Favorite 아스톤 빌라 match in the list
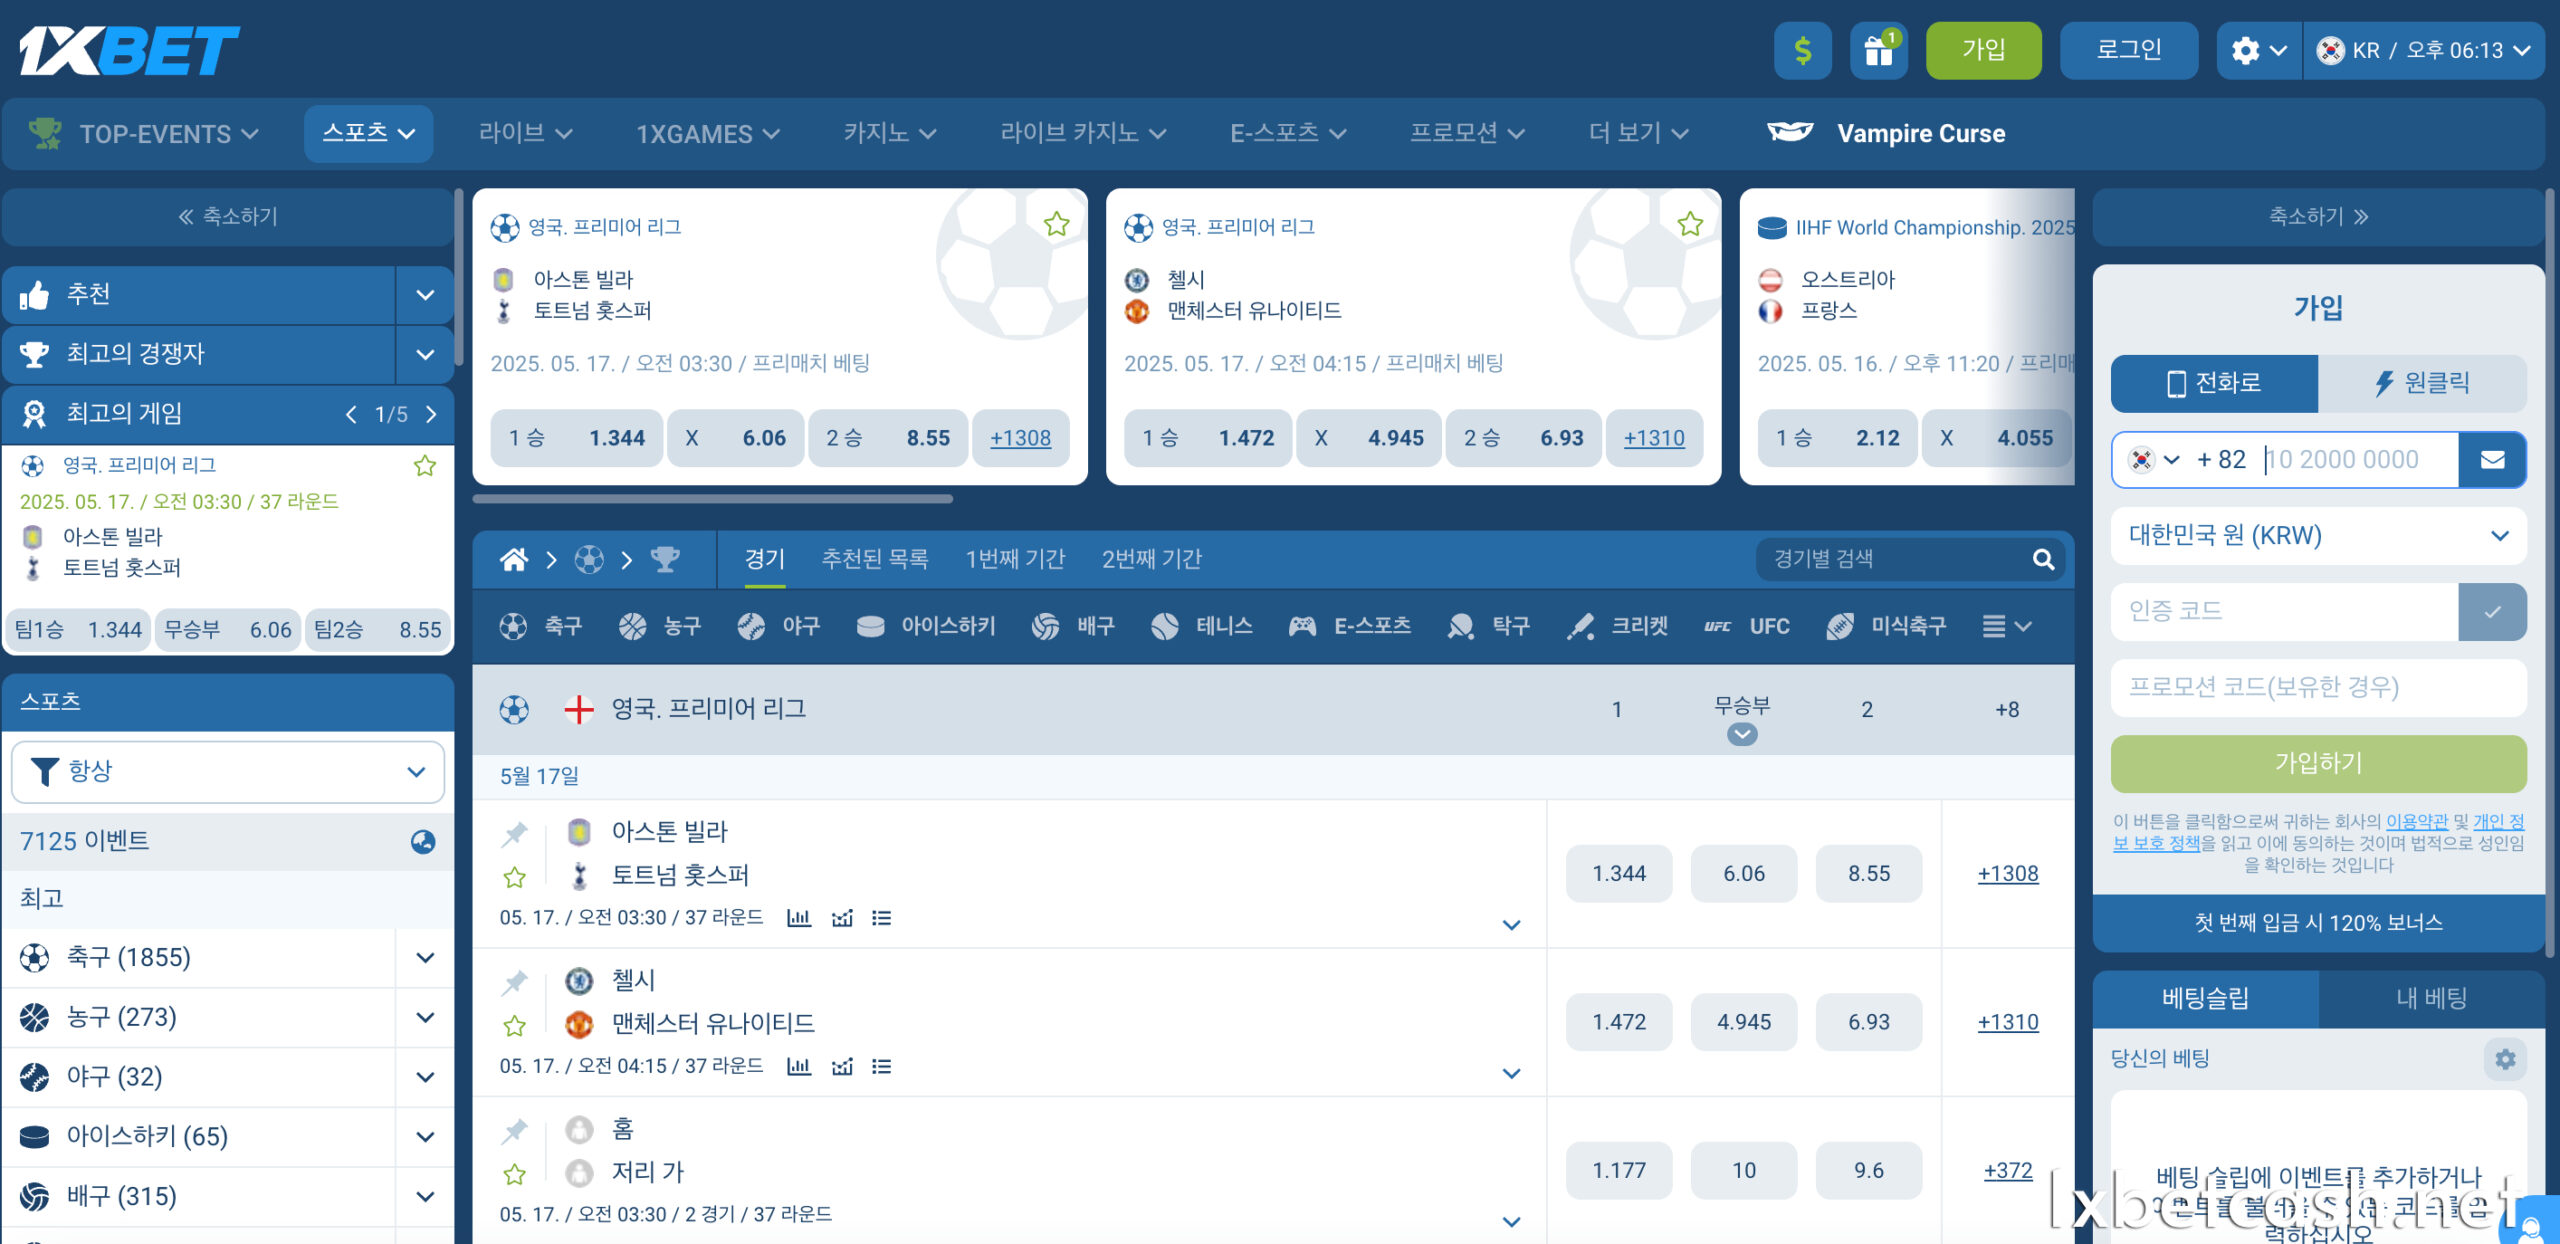Image resolution: width=2560 pixels, height=1244 pixels. point(514,878)
